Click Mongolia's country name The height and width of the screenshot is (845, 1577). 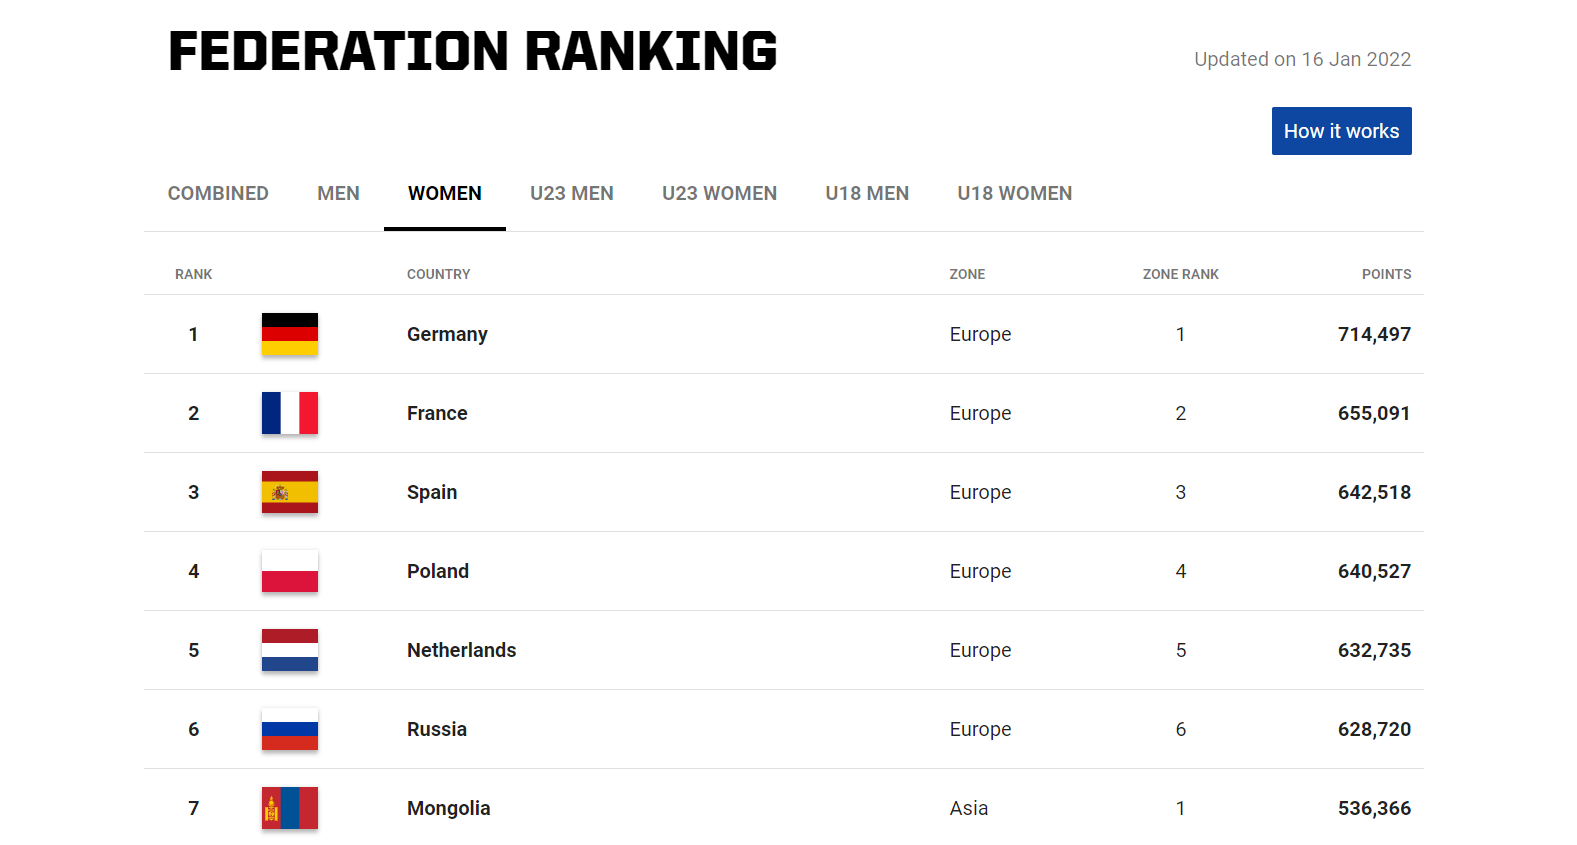(x=448, y=808)
